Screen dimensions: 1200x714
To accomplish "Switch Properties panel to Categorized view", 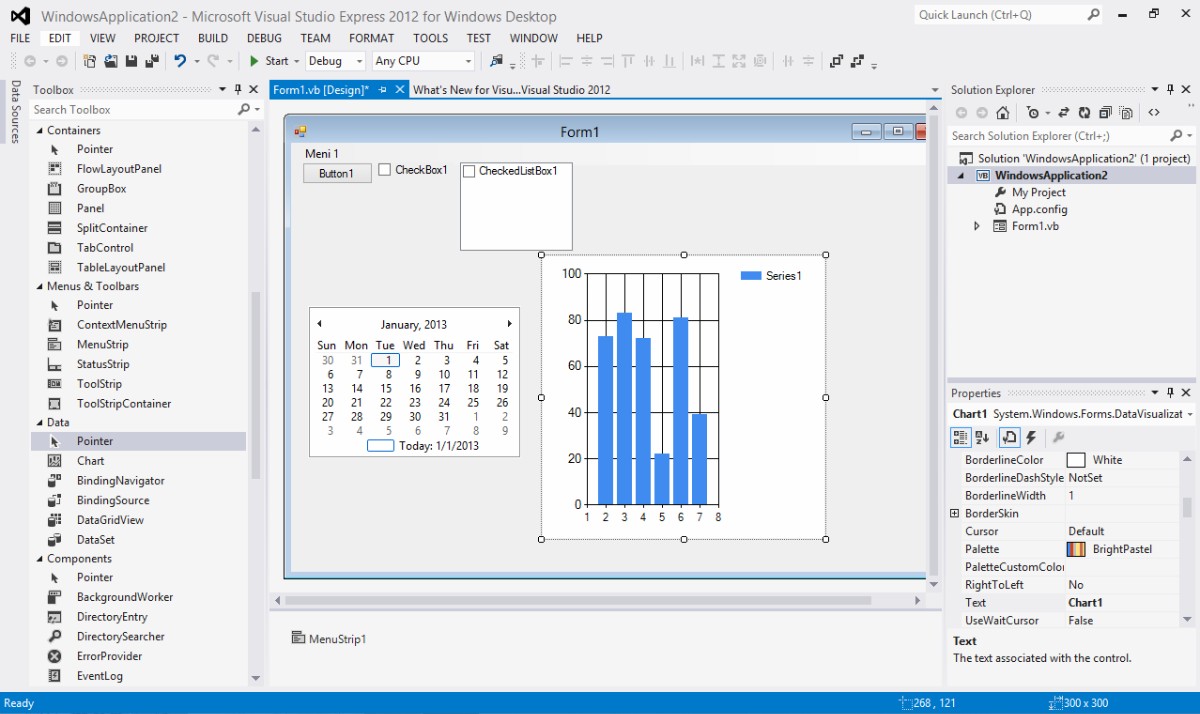I will [960, 437].
